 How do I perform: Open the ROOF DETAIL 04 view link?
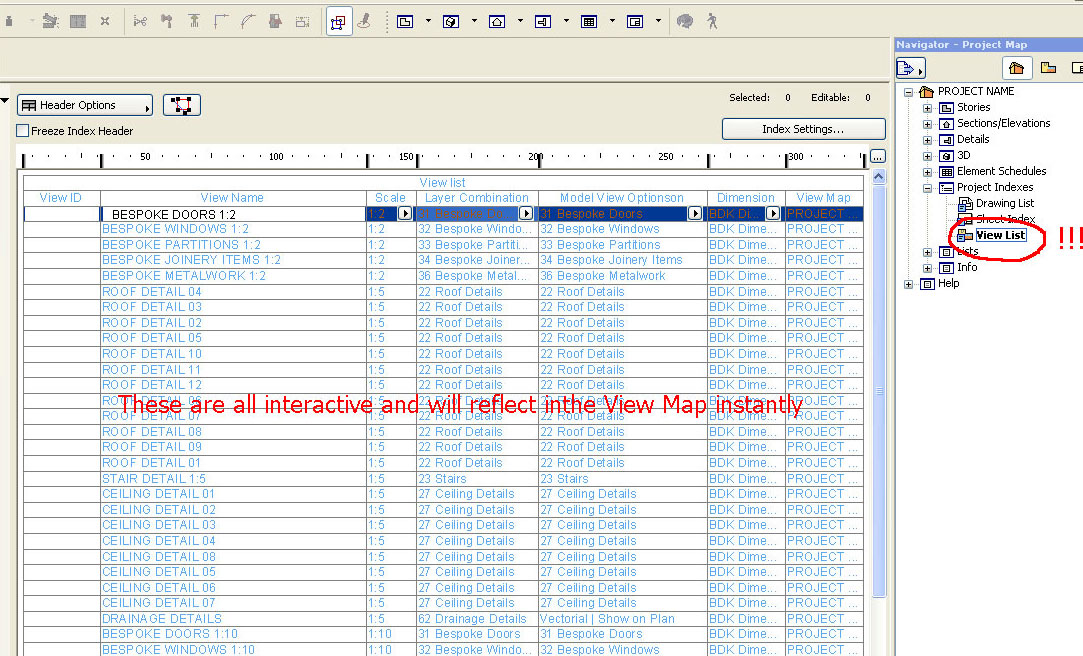click(x=152, y=290)
